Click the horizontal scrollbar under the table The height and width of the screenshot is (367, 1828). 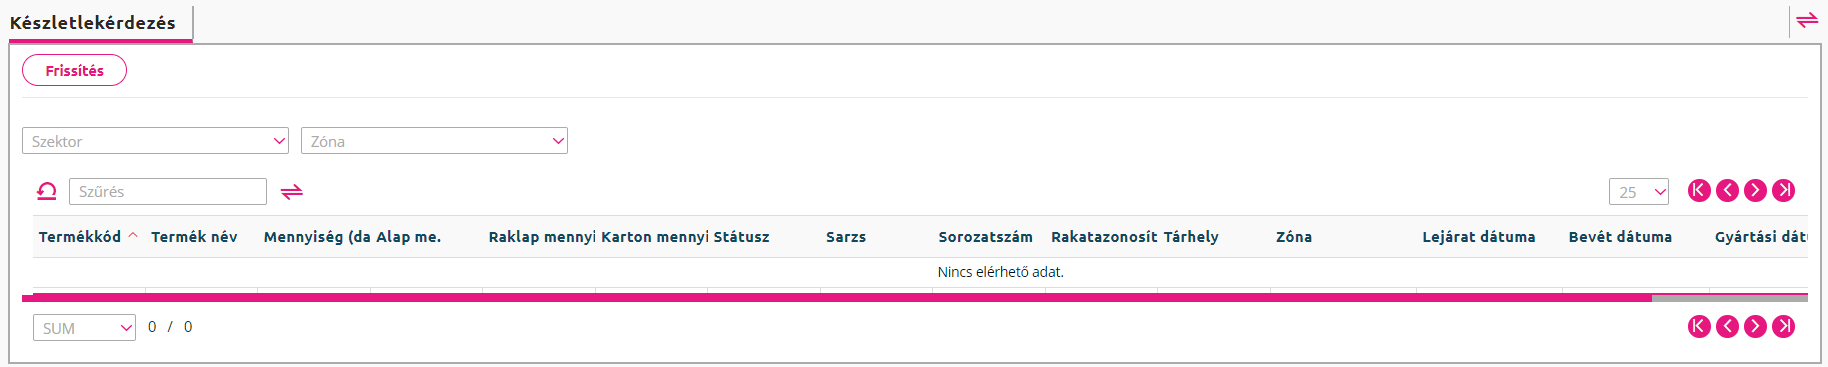(837, 298)
